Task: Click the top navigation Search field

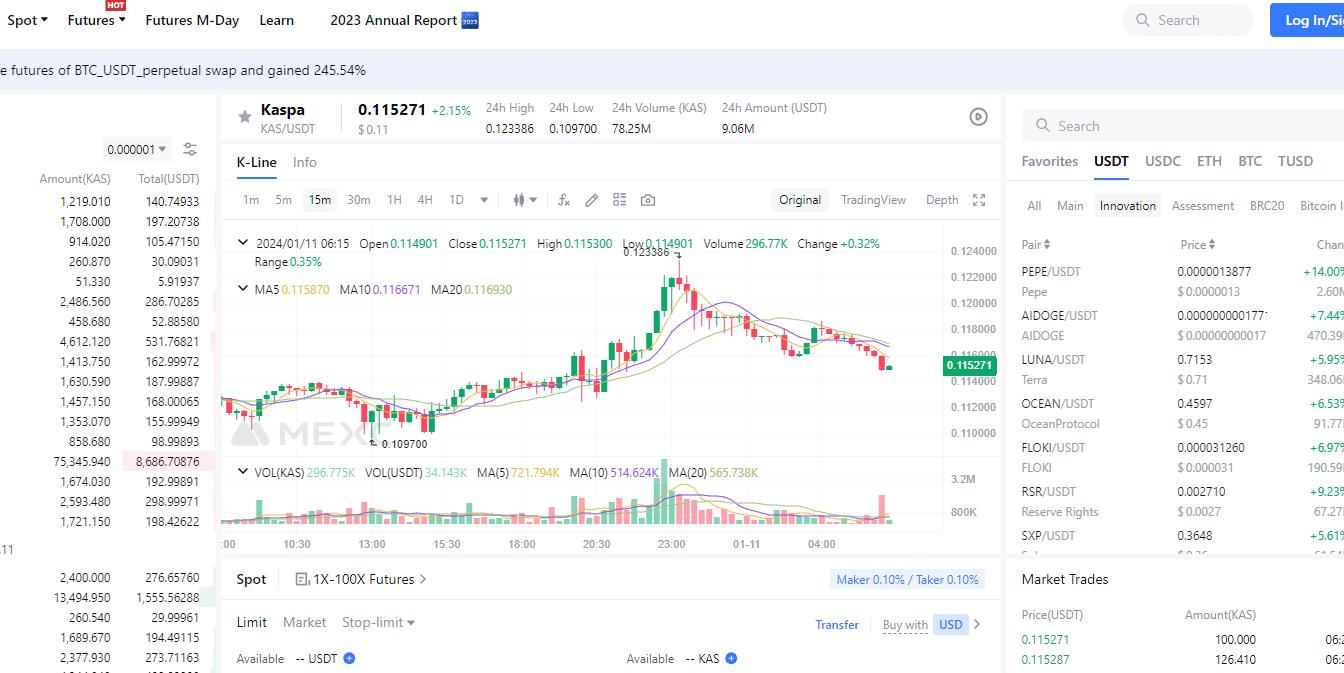Action: (x=1188, y=20)
